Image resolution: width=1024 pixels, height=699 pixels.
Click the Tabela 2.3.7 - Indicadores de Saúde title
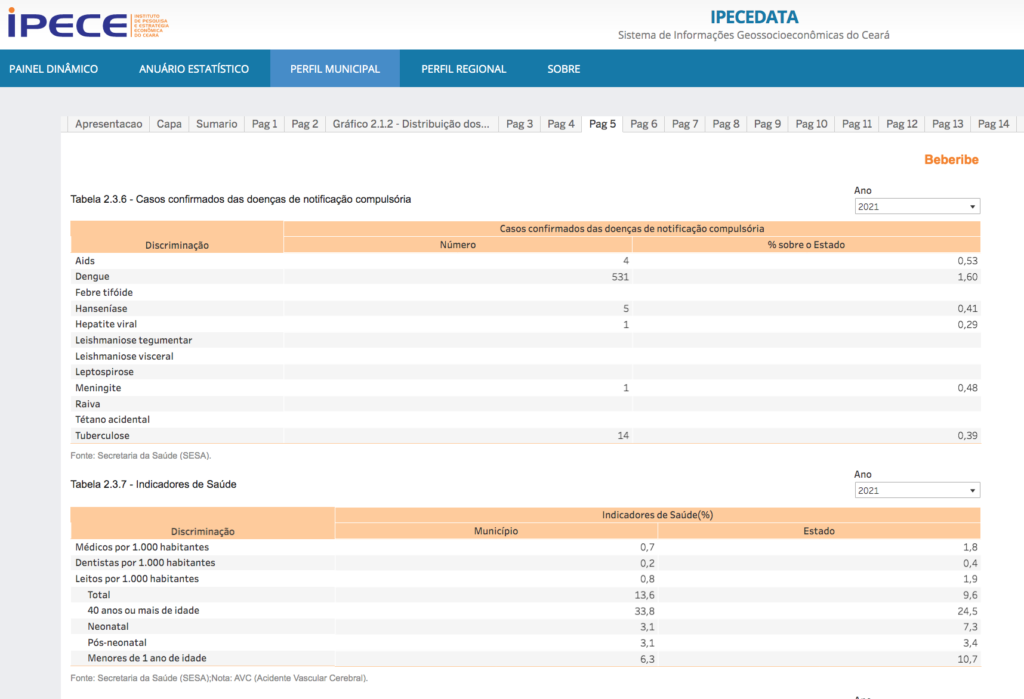coord(153,484)
